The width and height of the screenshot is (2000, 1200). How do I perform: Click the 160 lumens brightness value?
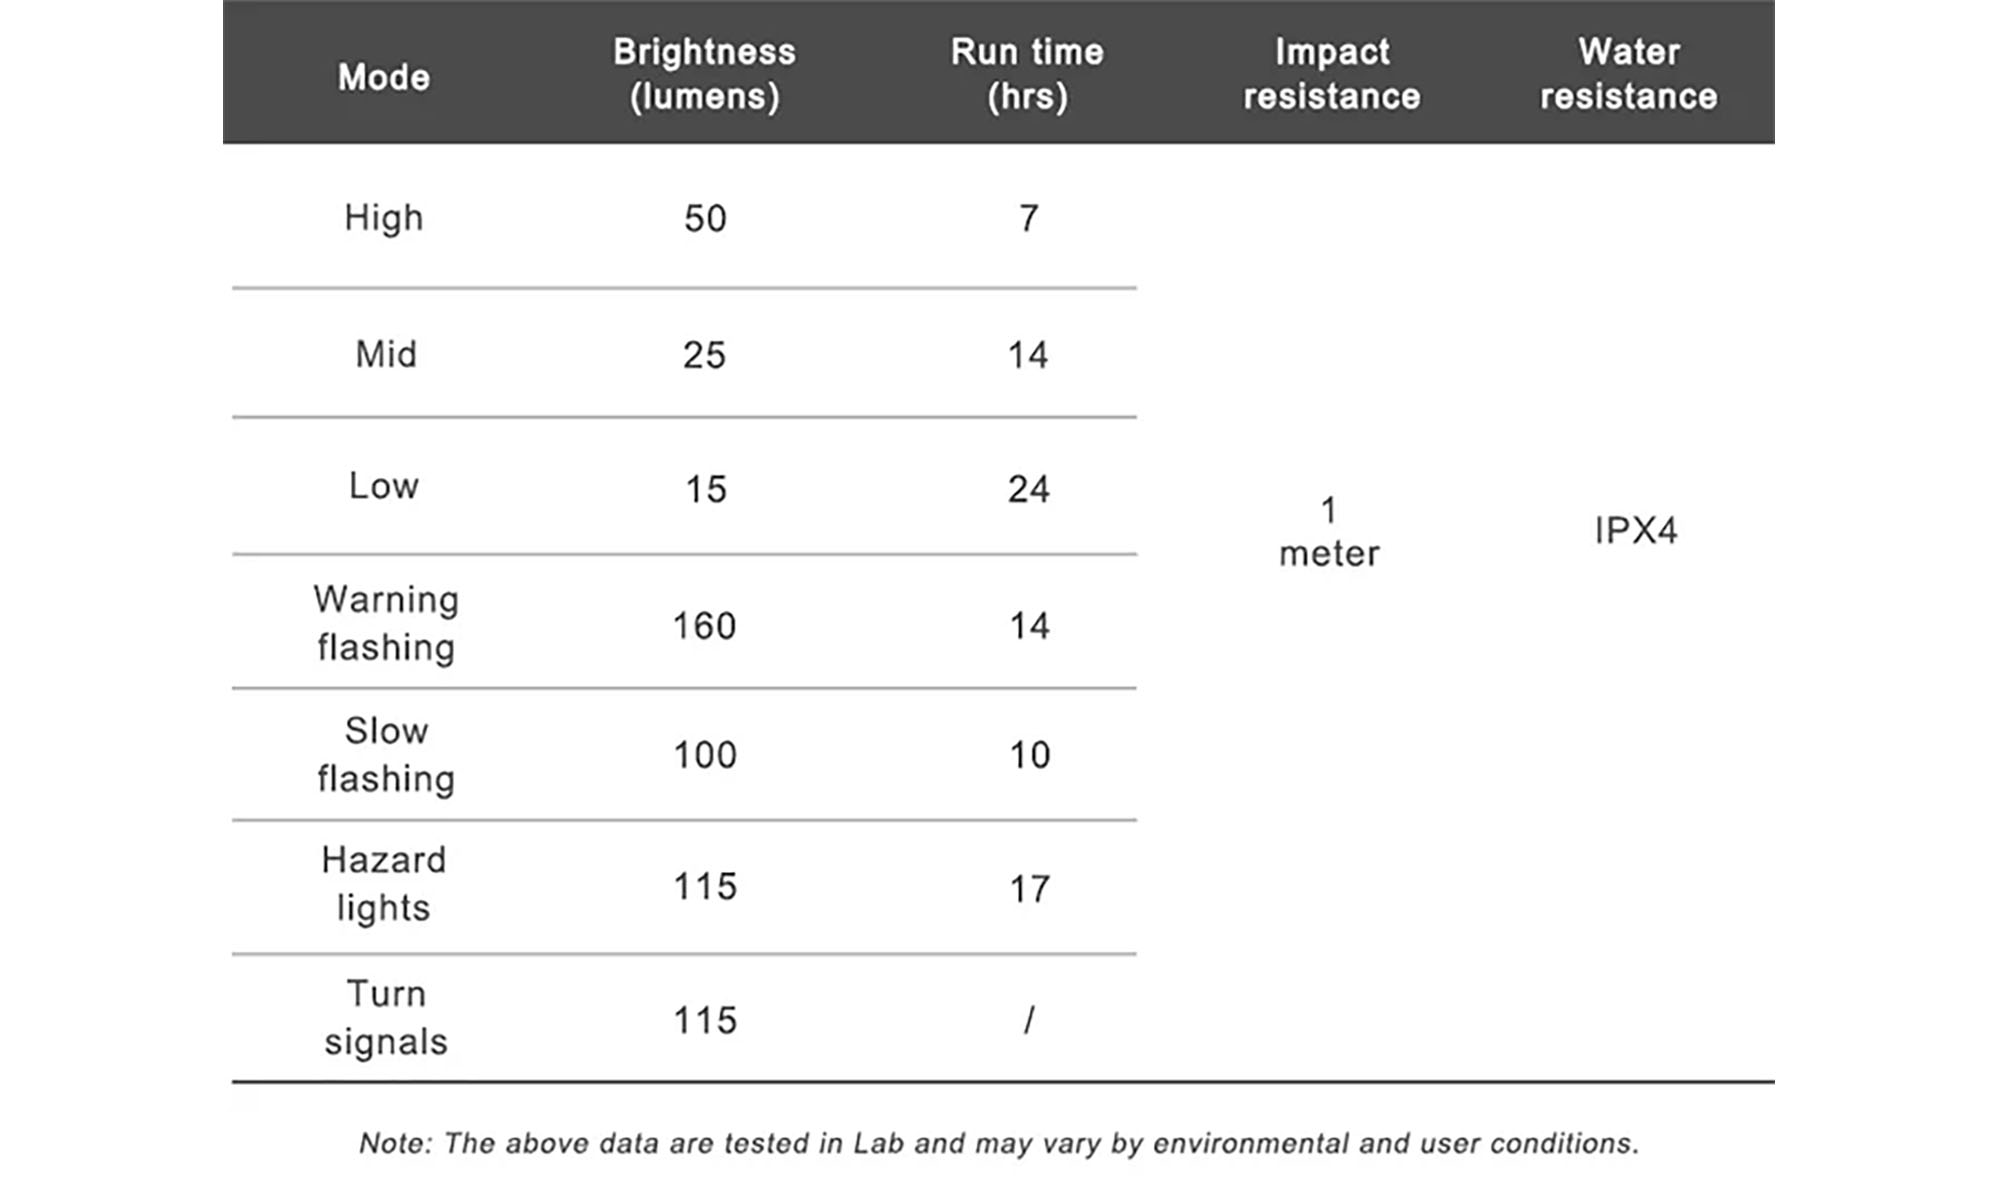coord(704,626)
